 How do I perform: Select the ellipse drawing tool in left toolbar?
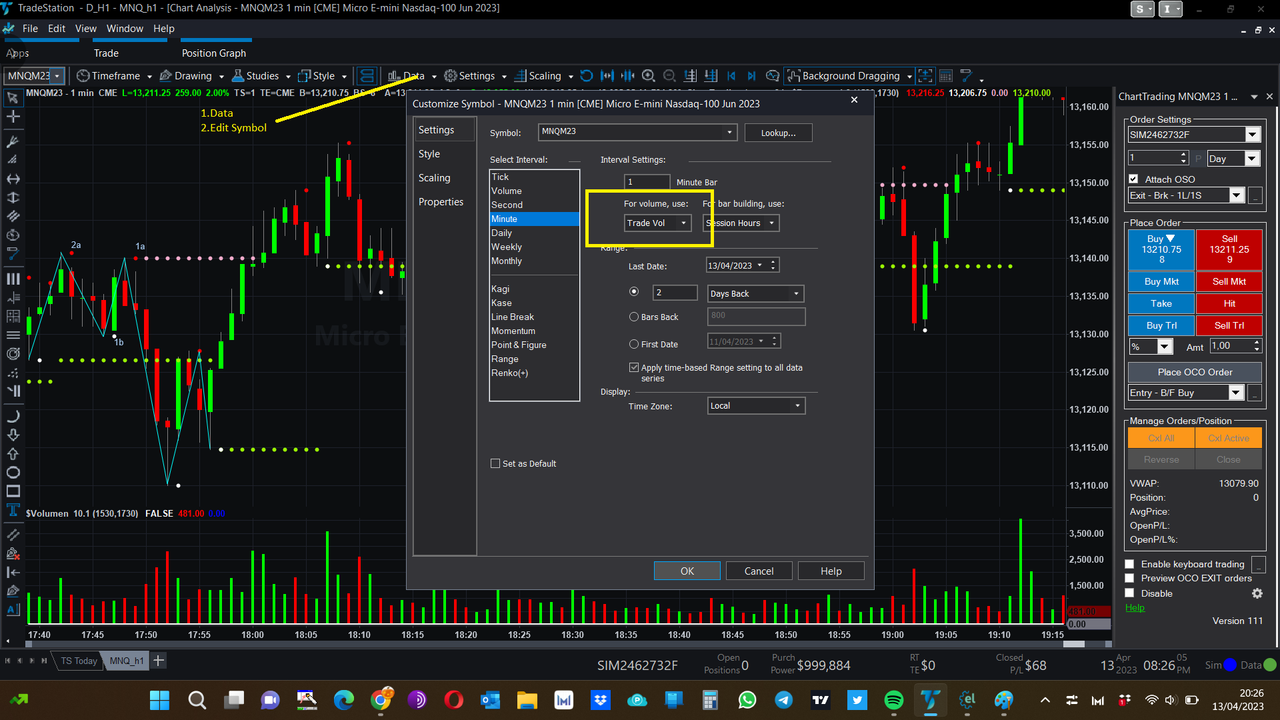coord(13,472)
